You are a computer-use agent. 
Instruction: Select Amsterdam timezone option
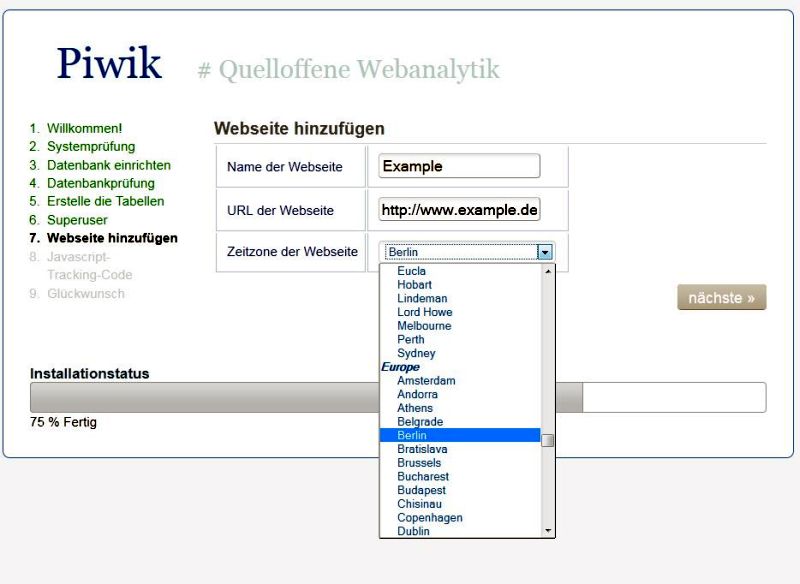pyautogui.click(x=460, y=380)
